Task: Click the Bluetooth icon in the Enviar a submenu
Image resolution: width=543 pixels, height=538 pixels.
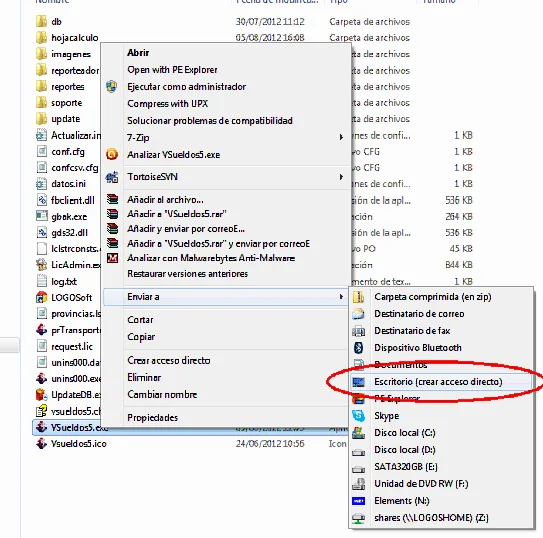Action: point(358,347)
